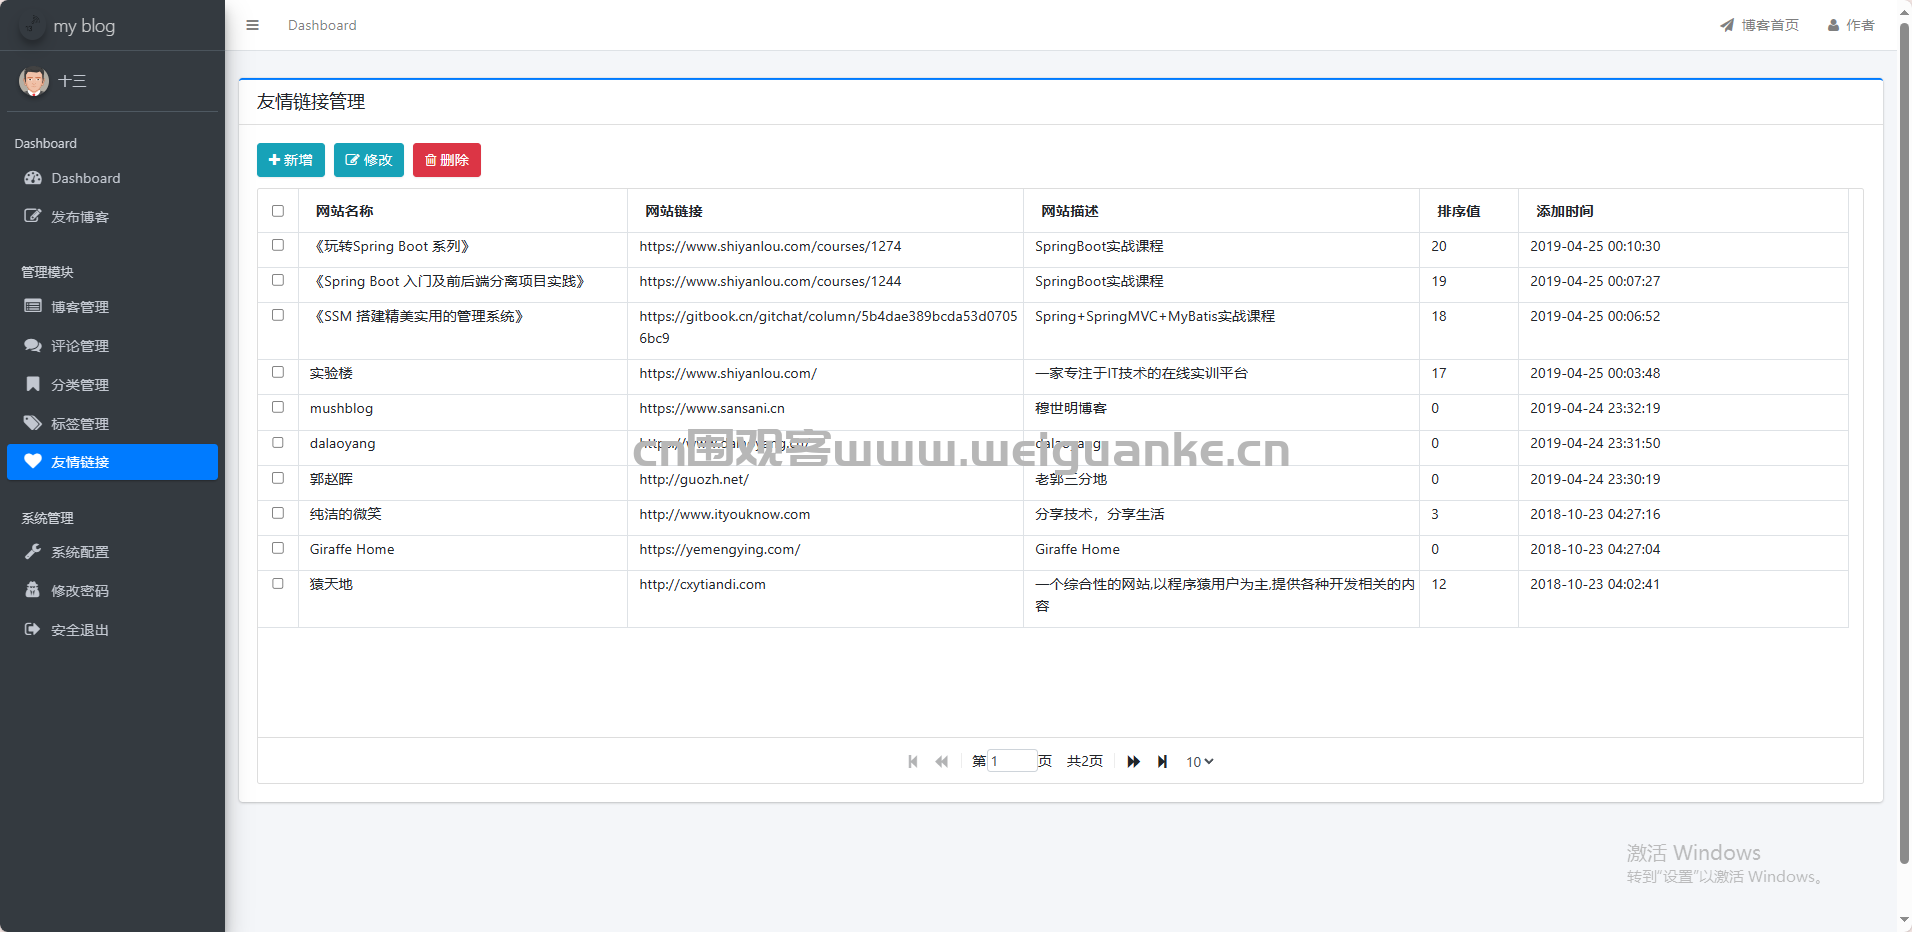Go to first page pager icon
Screen dimensions: 1912x932
click(913, 761)
